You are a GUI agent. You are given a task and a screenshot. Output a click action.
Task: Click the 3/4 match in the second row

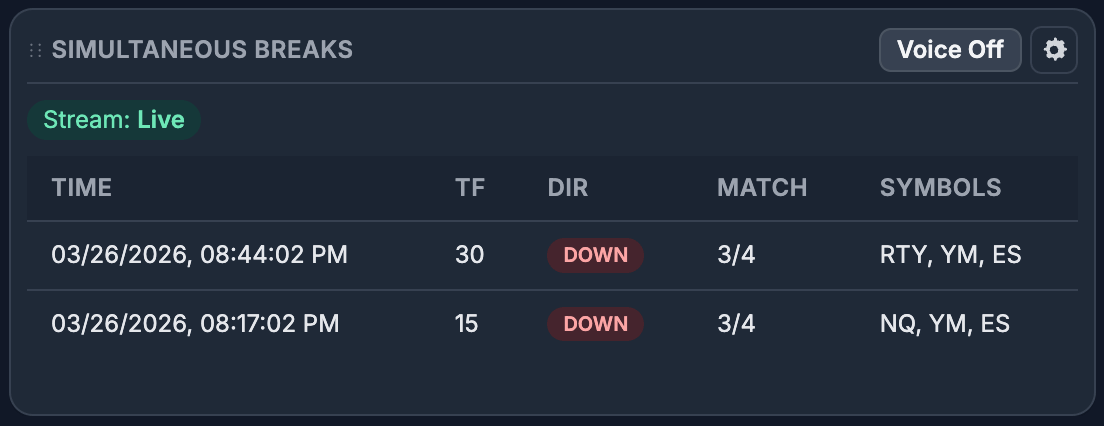pos(736,324)
